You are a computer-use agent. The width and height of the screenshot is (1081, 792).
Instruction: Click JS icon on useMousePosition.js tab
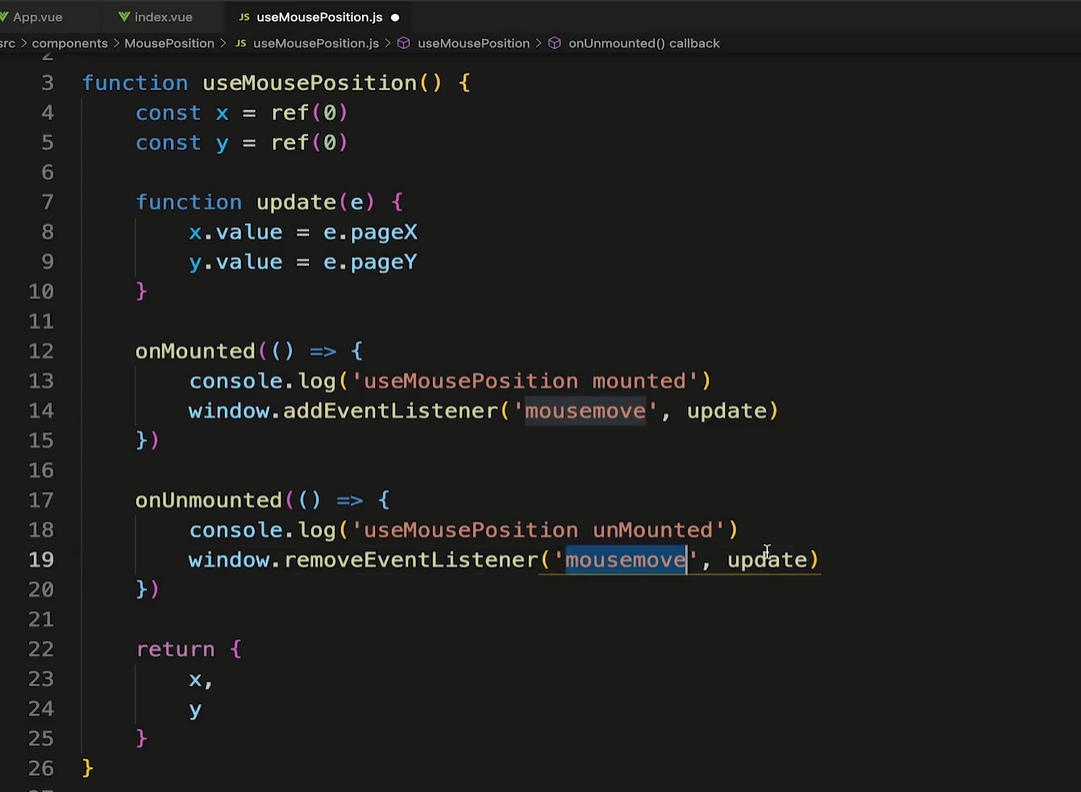pyautogui.click(x=244, y=17)
